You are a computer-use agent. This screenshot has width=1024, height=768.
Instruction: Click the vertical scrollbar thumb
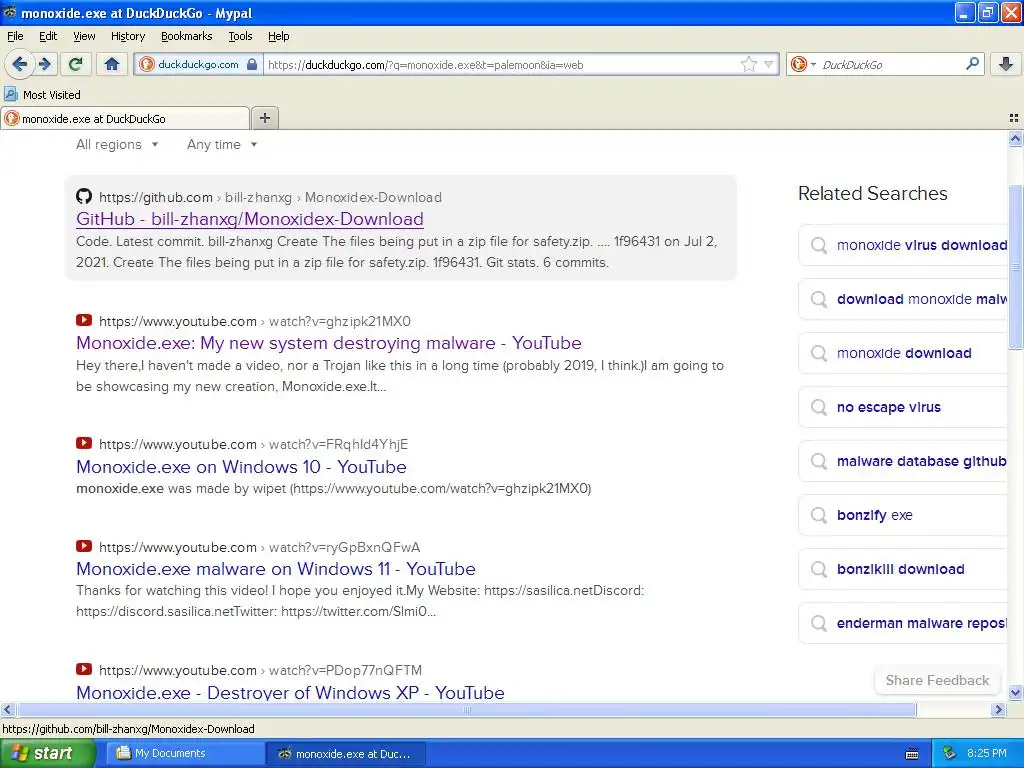click(1016, 266)
